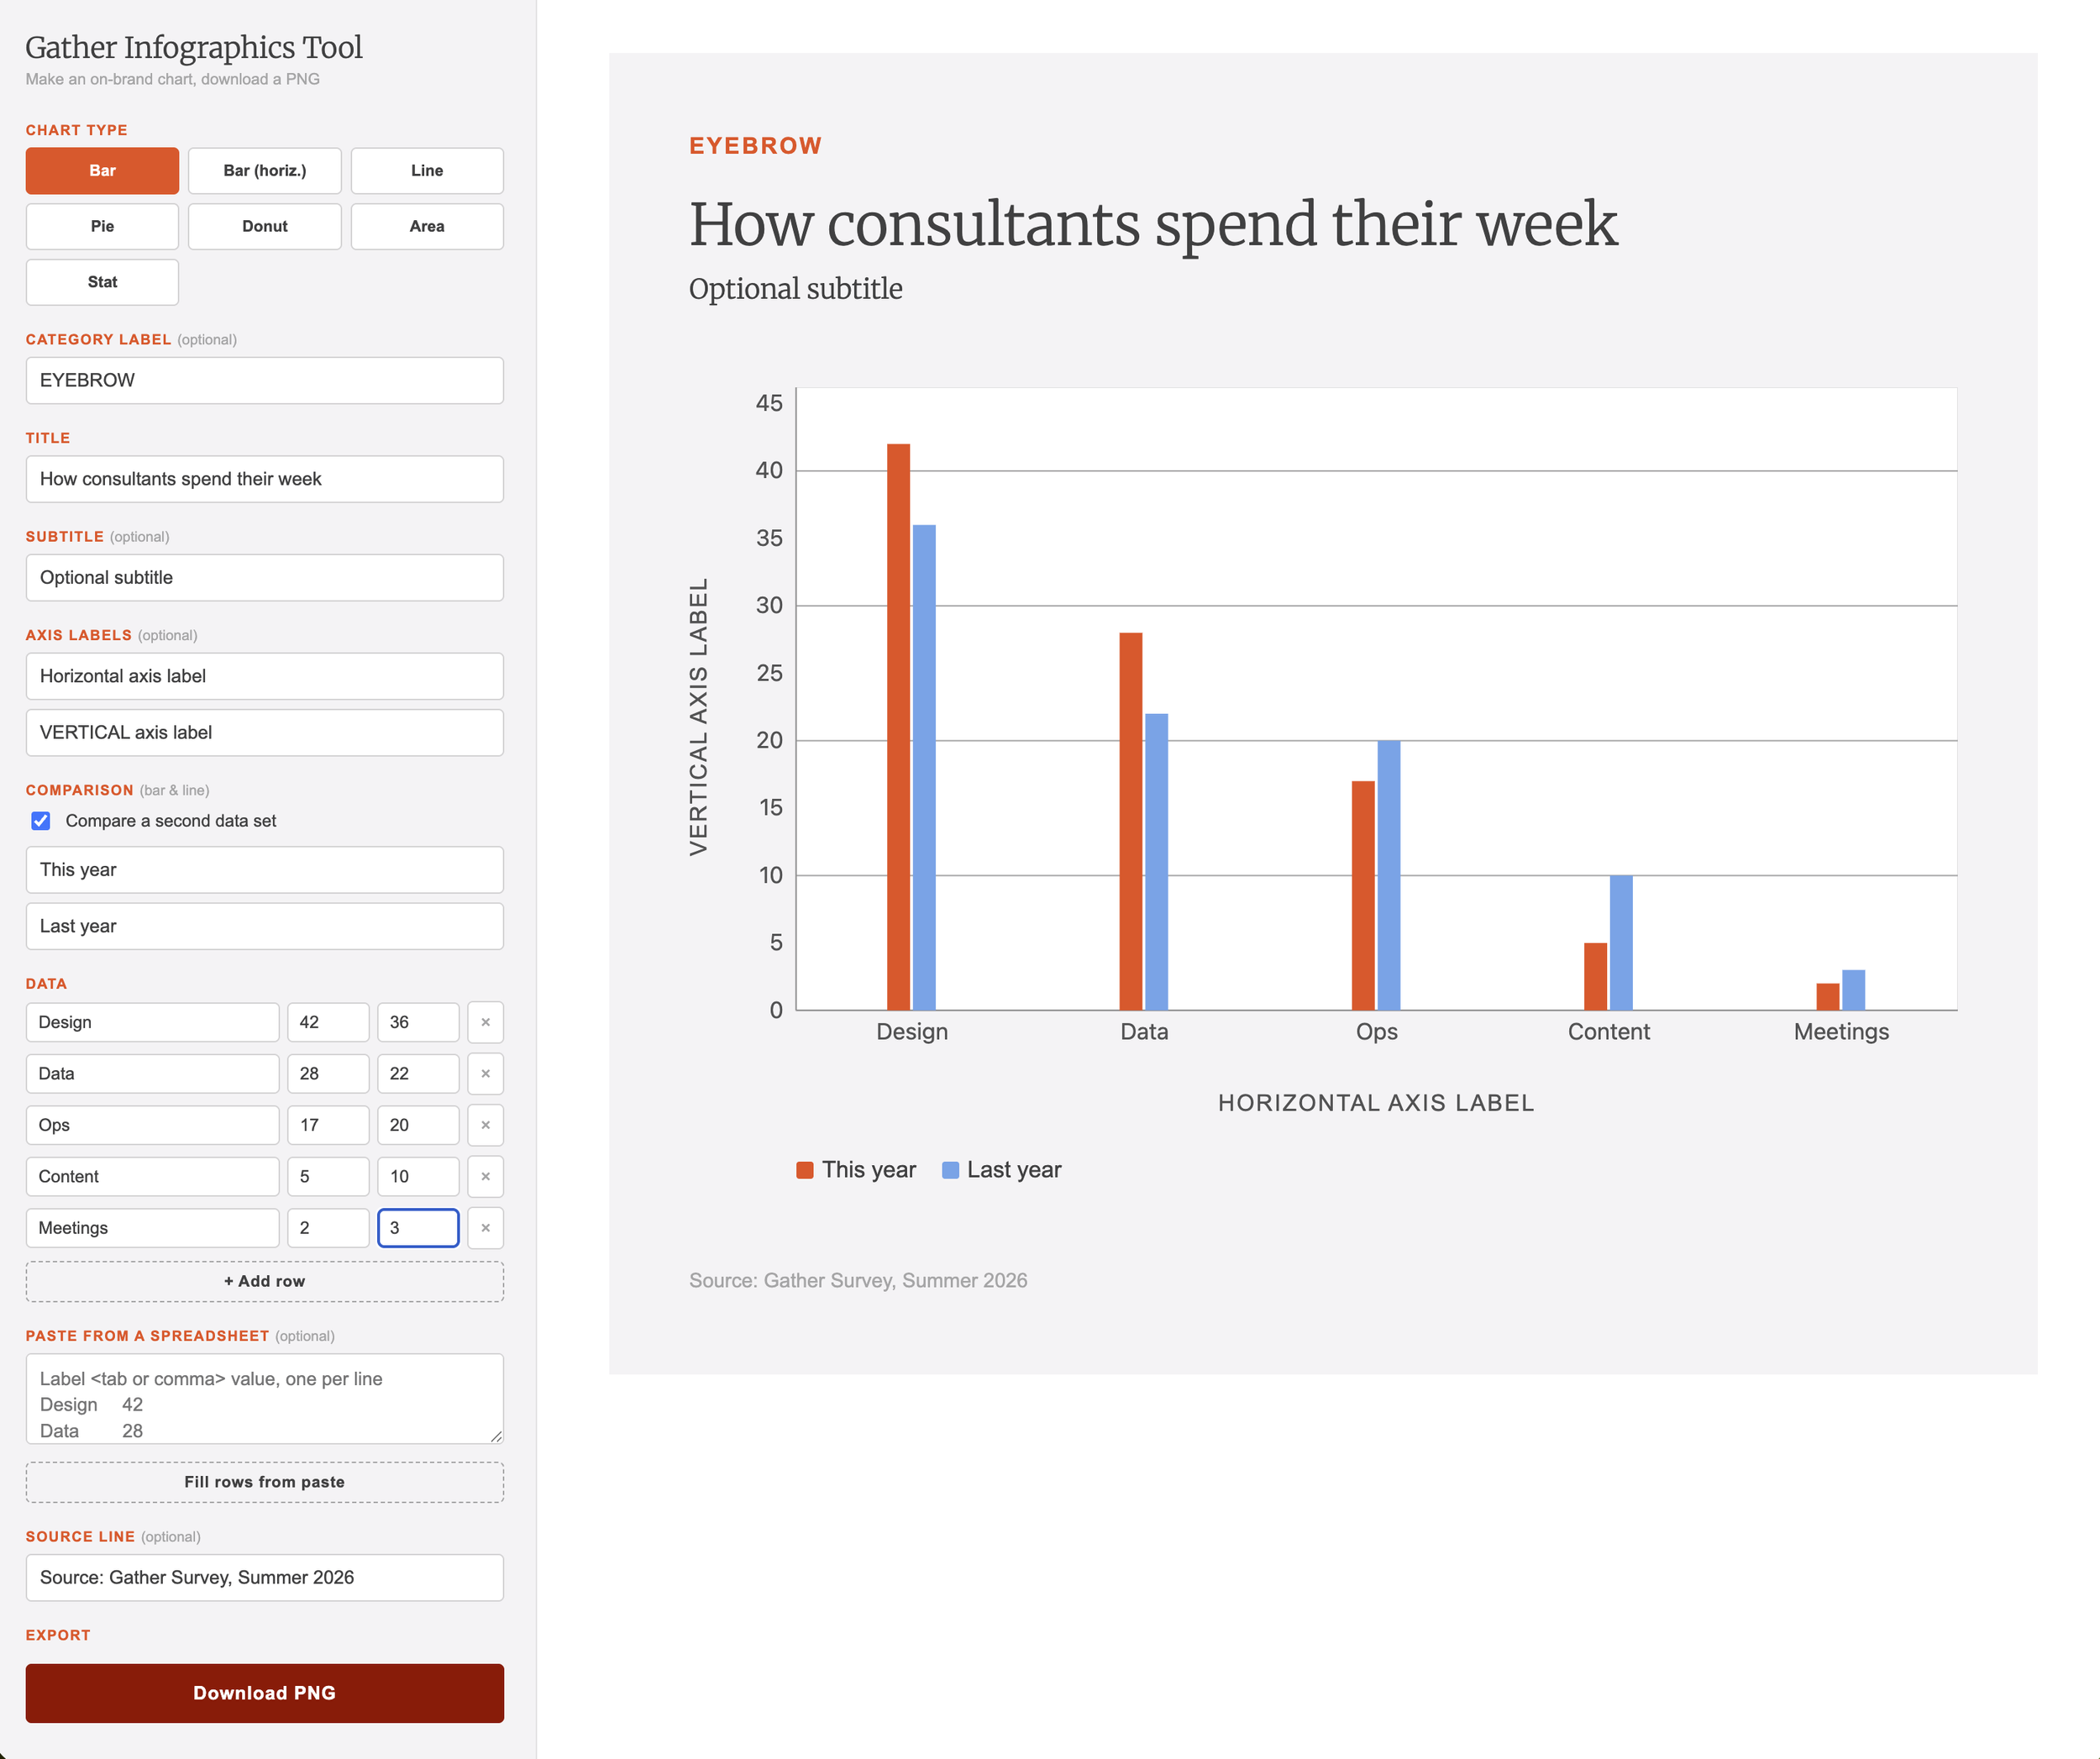The height and width of the screenshot is (1759, 2100).
Task: Click the orange Design bar in chart
Action: tap(898, 727)
